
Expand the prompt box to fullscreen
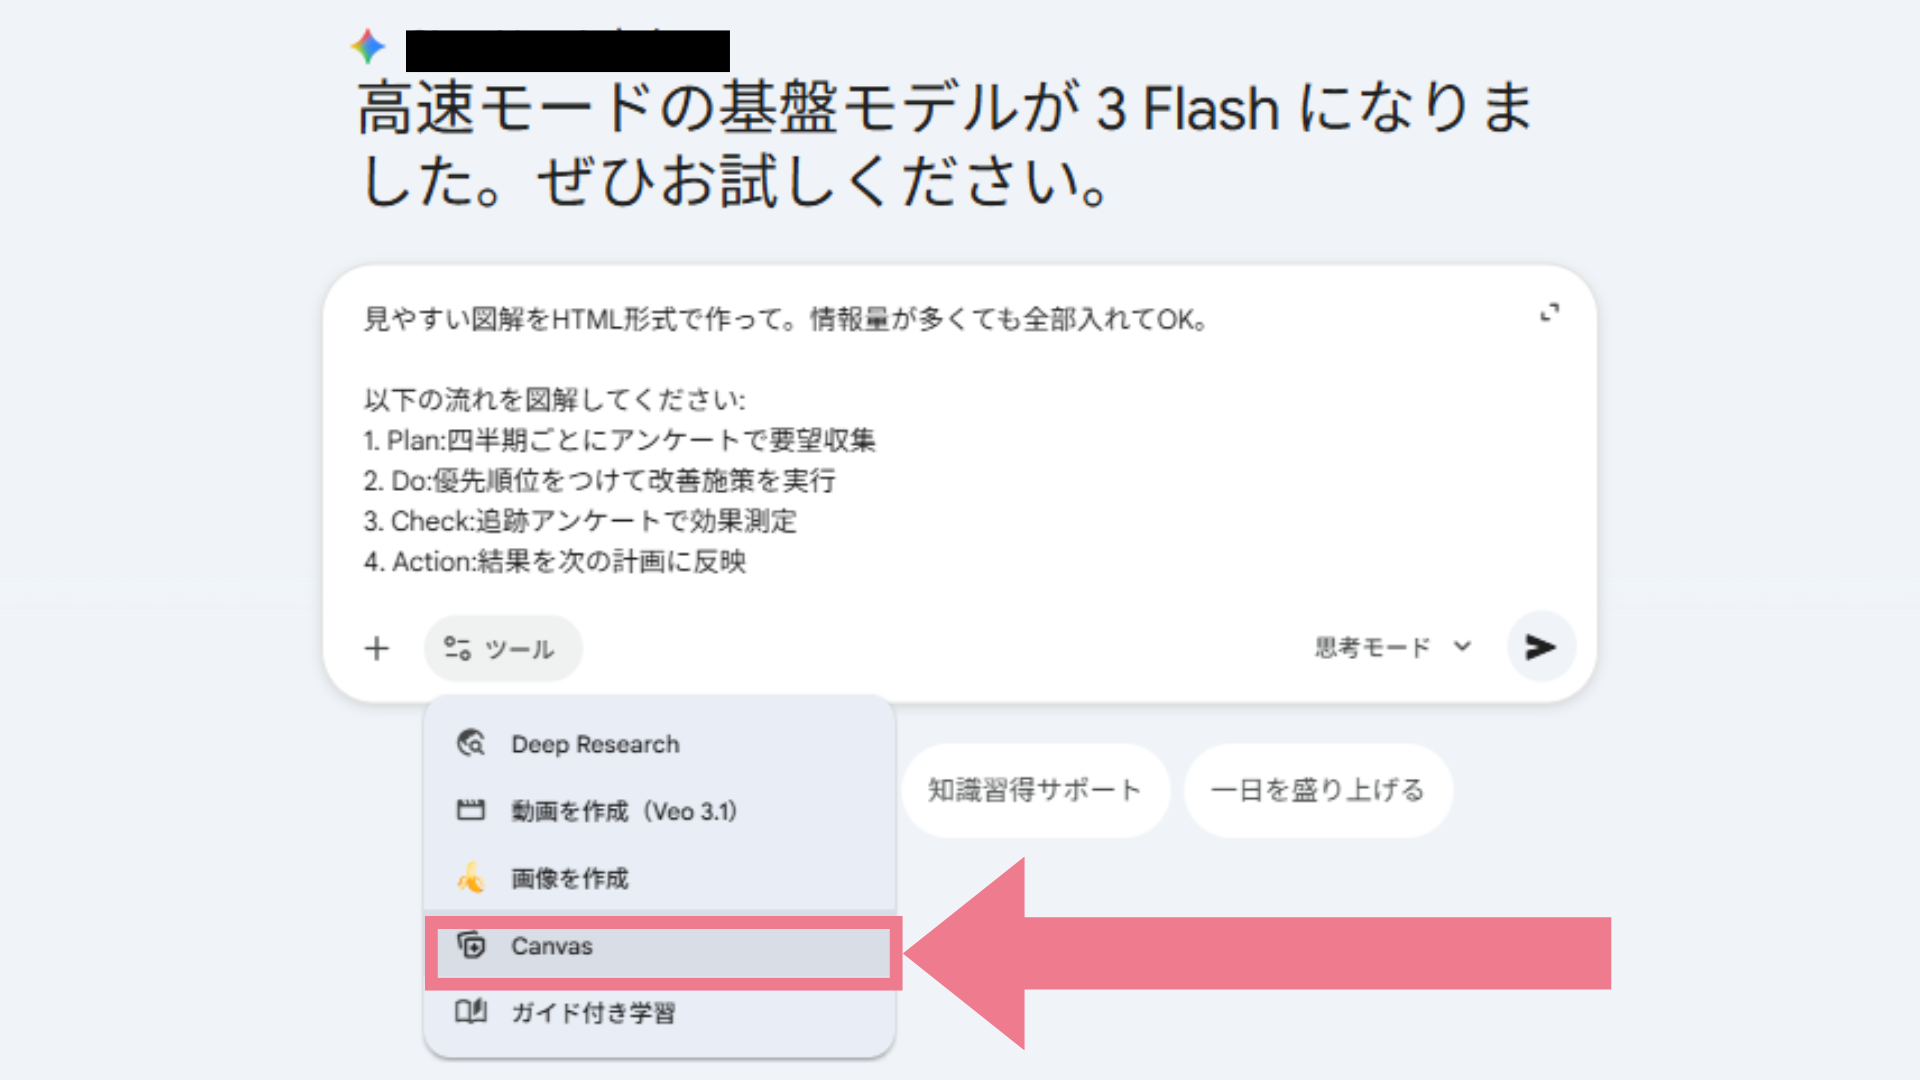(1549, 314)
